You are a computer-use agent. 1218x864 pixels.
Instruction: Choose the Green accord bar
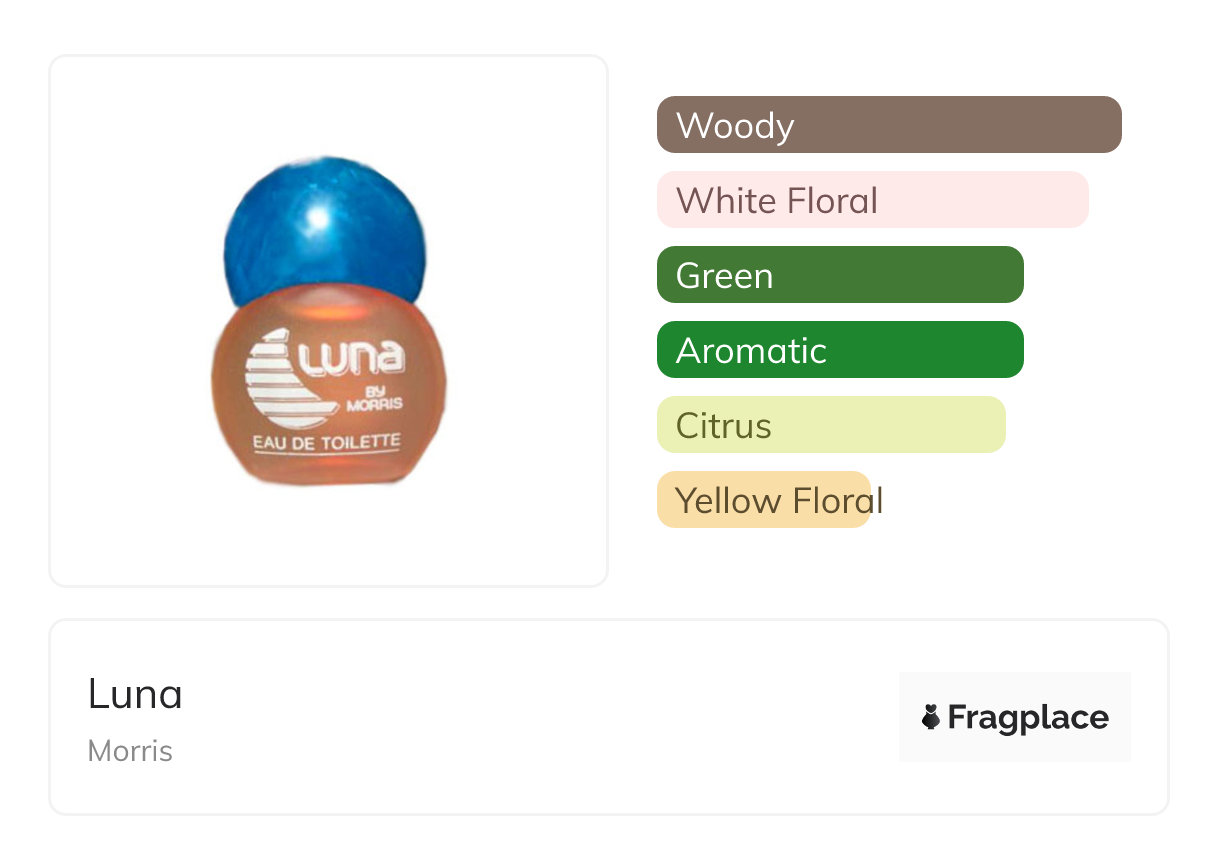840,275
